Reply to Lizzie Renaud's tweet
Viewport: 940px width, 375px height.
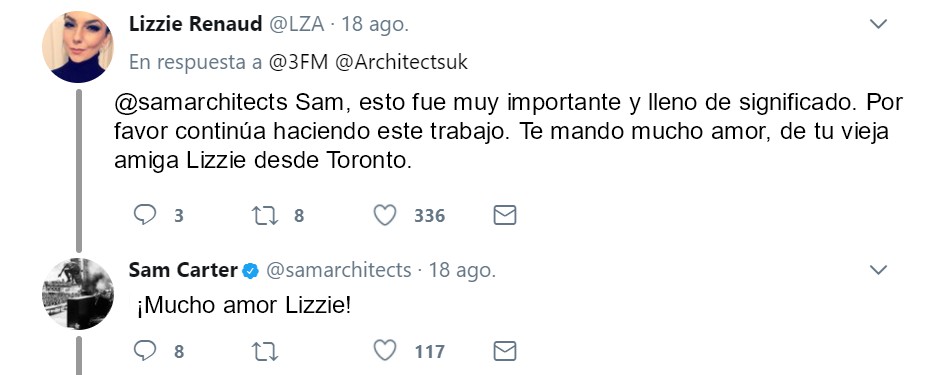(x=144, y=215)
